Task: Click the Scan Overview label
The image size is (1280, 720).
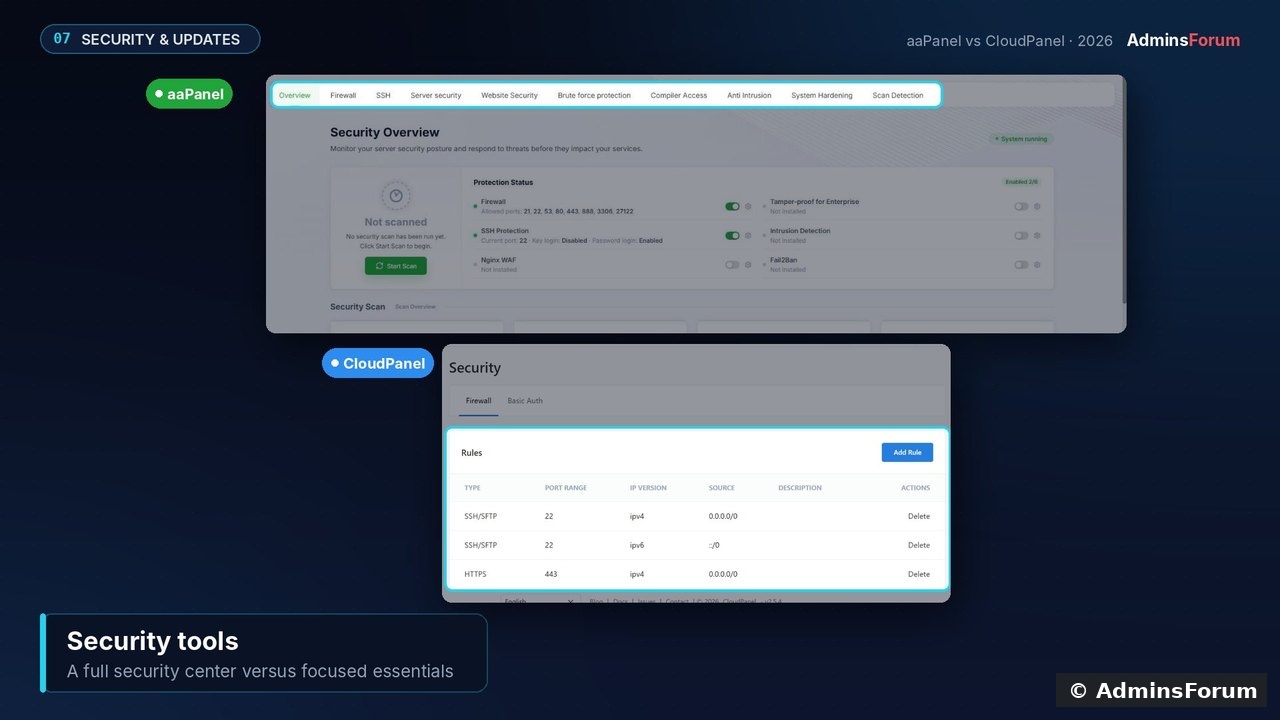Action: coord(415,307)
